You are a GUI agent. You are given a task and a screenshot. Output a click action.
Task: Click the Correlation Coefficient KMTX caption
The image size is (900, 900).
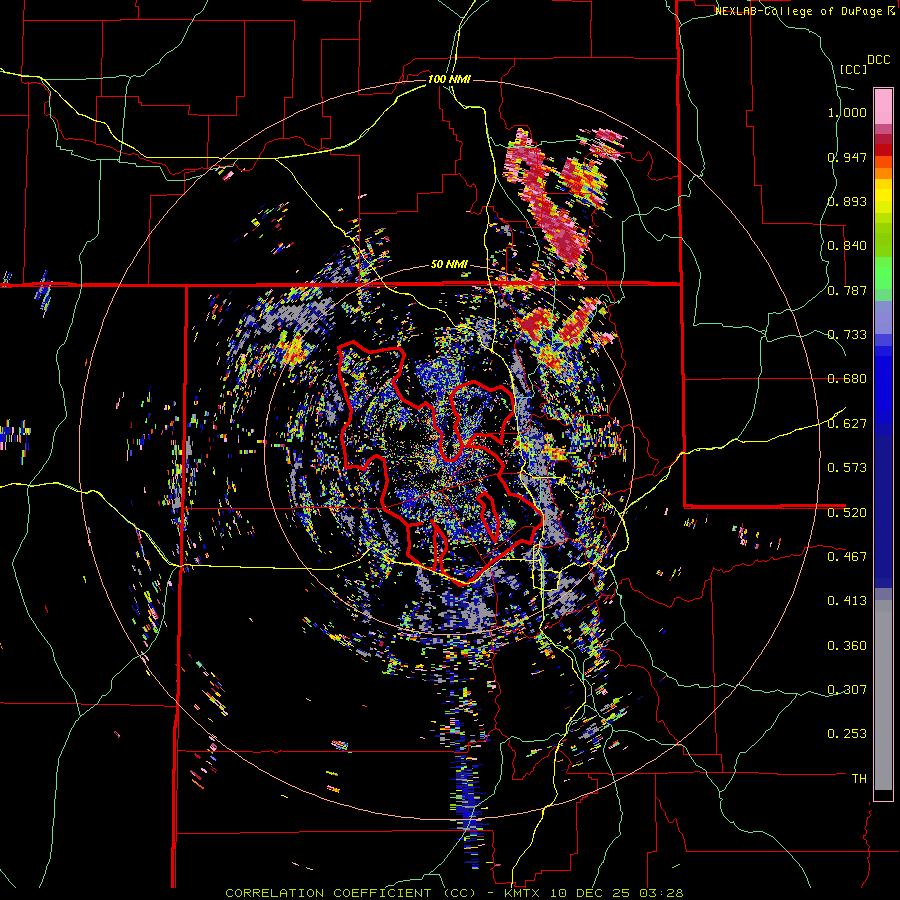point(454,893)
